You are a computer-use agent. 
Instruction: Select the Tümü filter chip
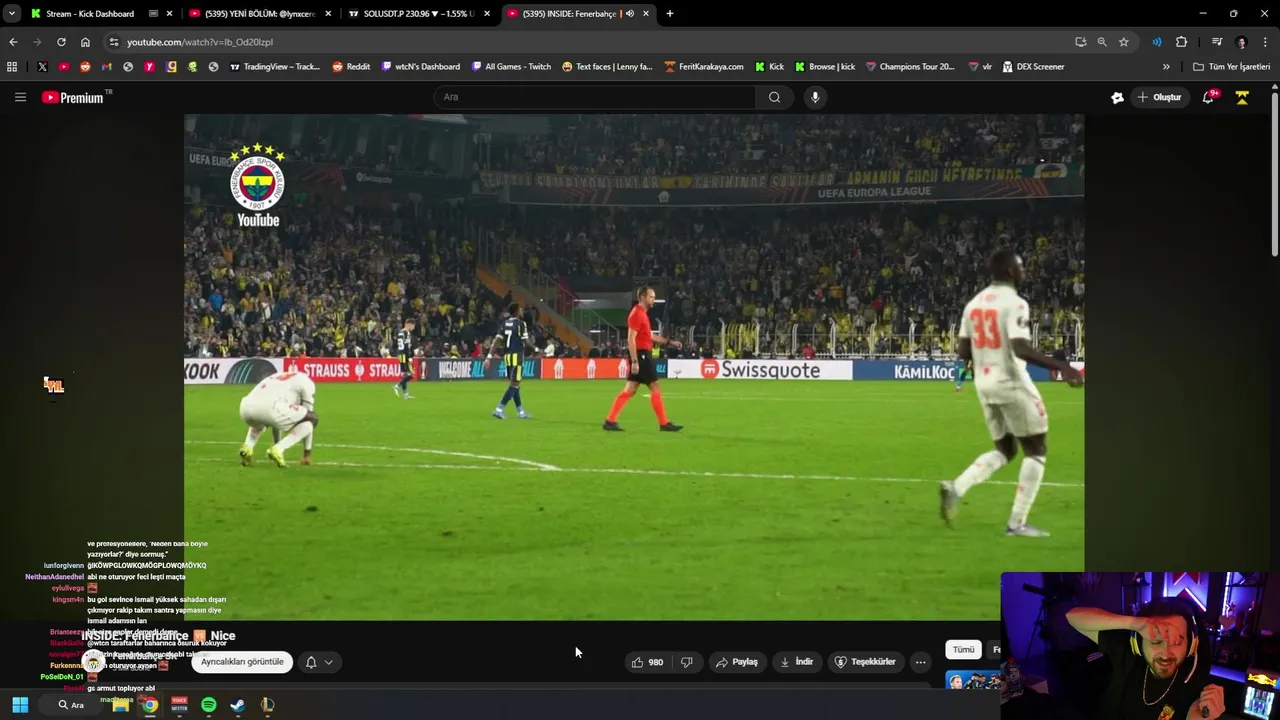[x=963, y=650]
